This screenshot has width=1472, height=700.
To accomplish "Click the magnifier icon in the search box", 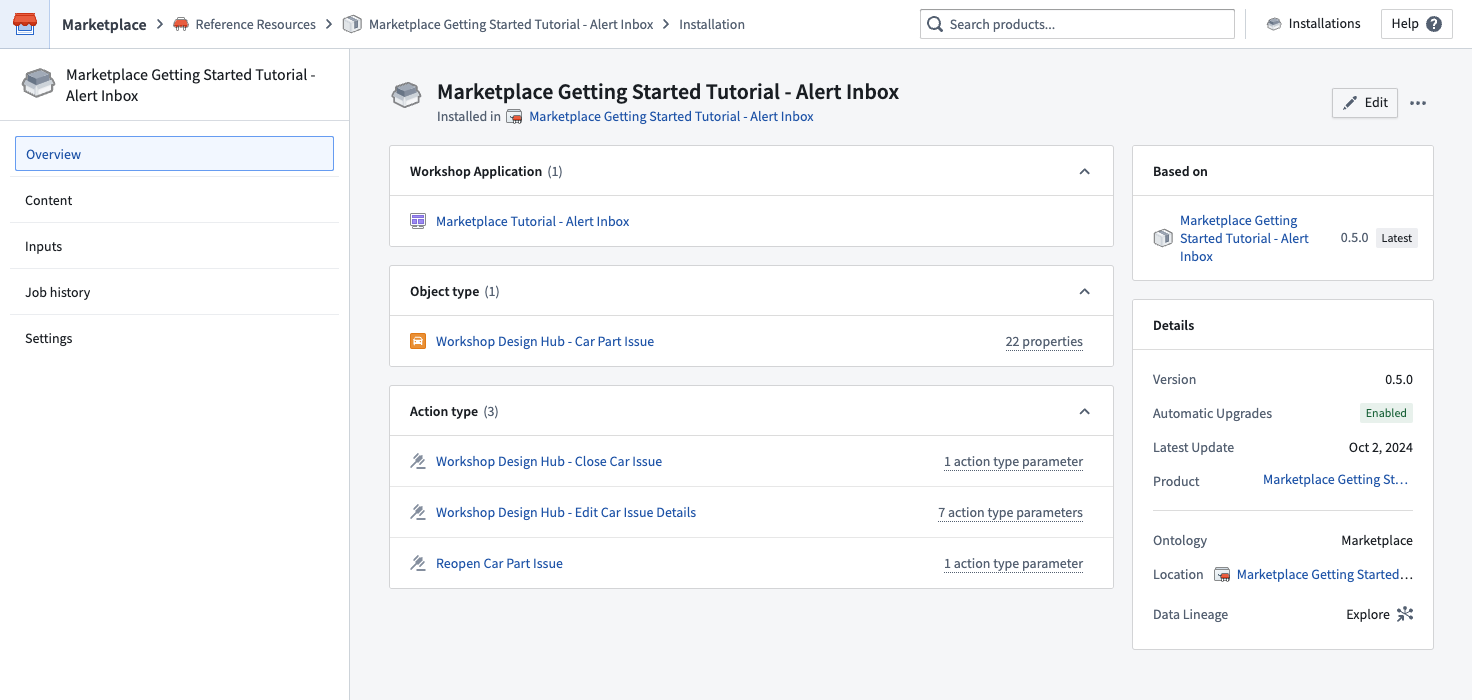I will [x=935, y=24].
